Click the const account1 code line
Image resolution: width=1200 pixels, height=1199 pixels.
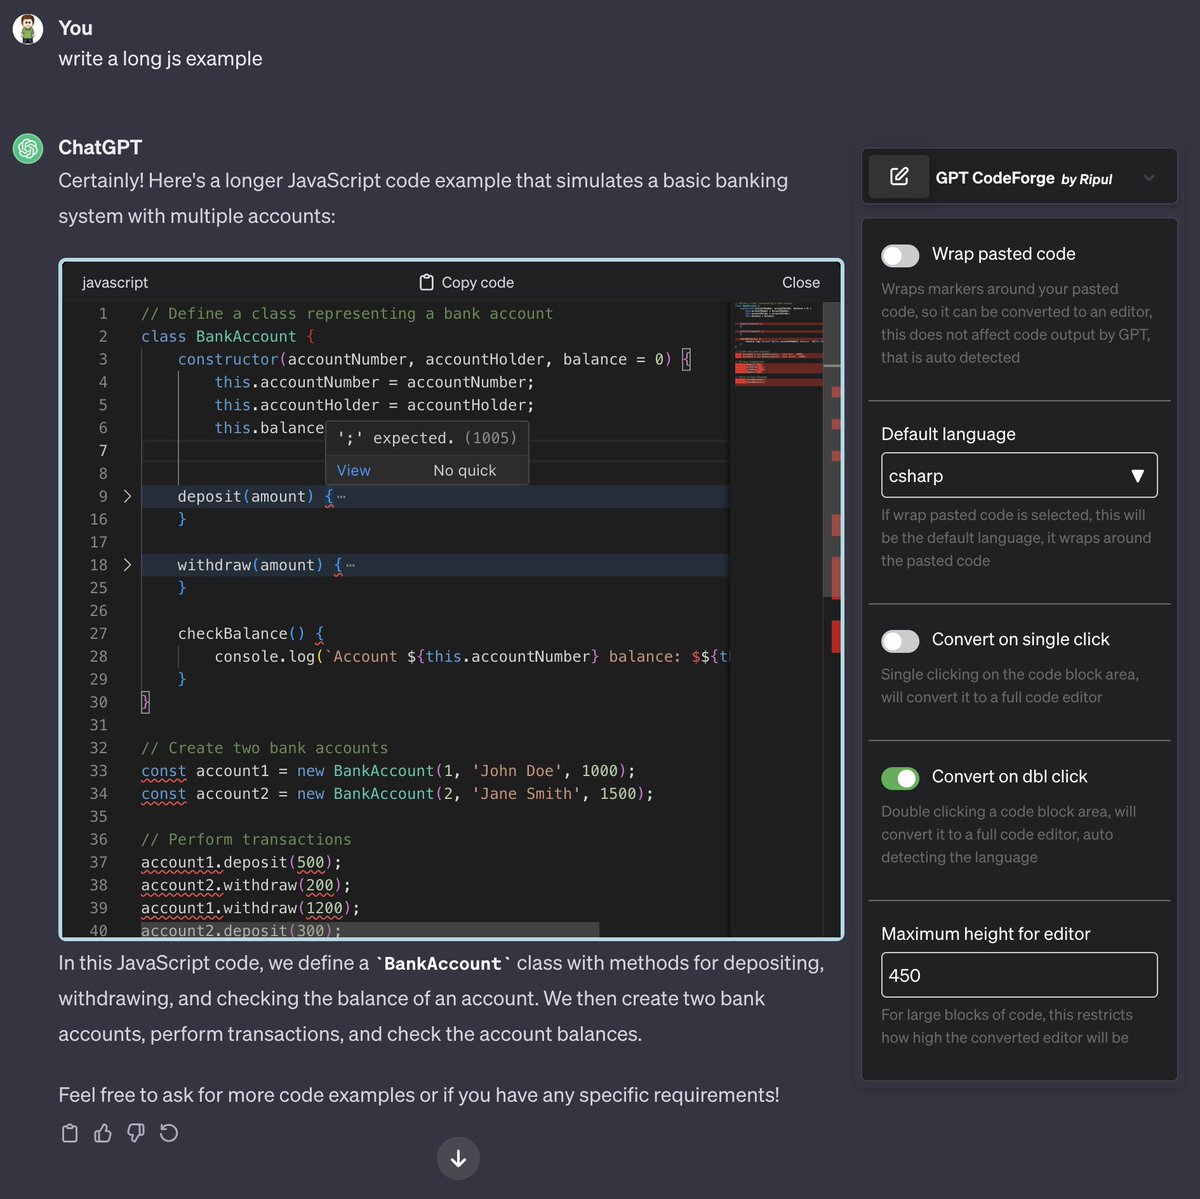pyautogui.click(x=388, y=771)
